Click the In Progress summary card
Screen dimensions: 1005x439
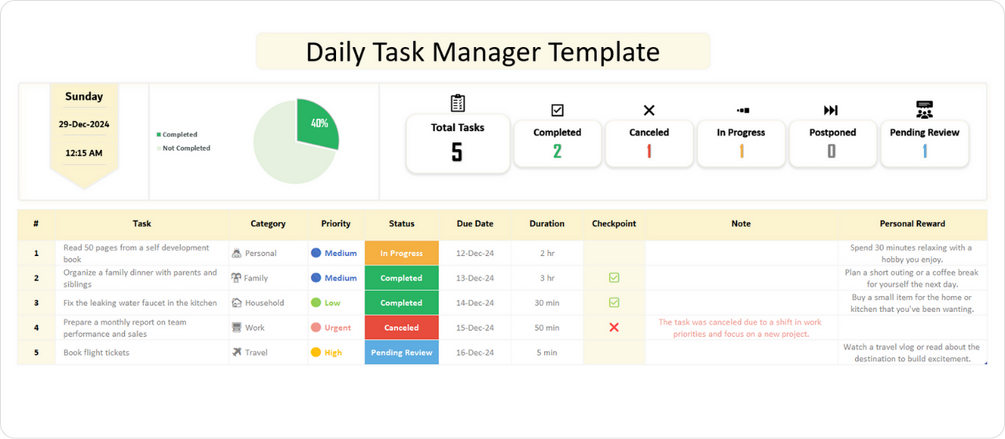tap(741, 144)
